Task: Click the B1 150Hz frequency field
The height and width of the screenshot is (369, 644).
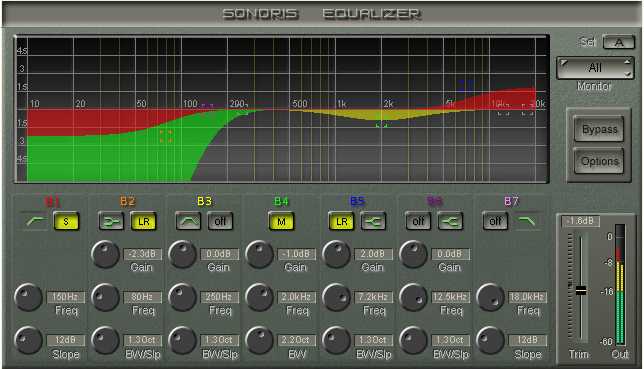Action: [x=65, y=297]
